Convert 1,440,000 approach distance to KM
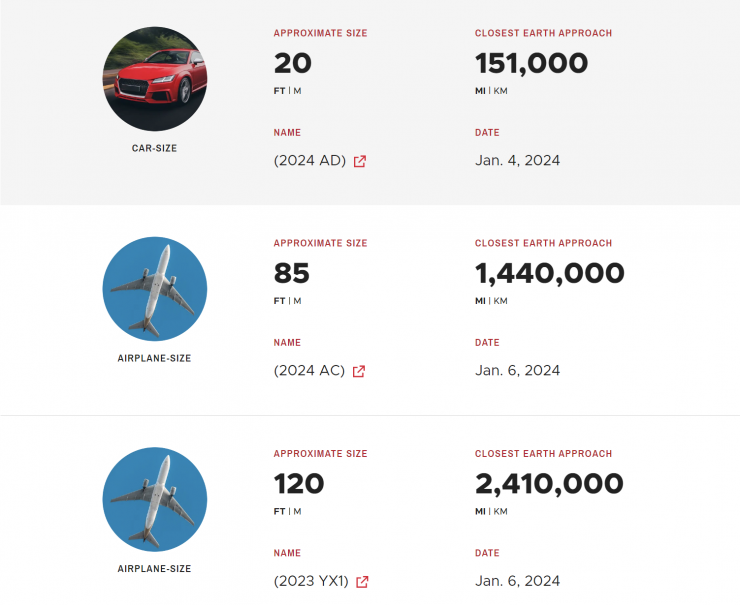The image size is (740, 605). 500,301
